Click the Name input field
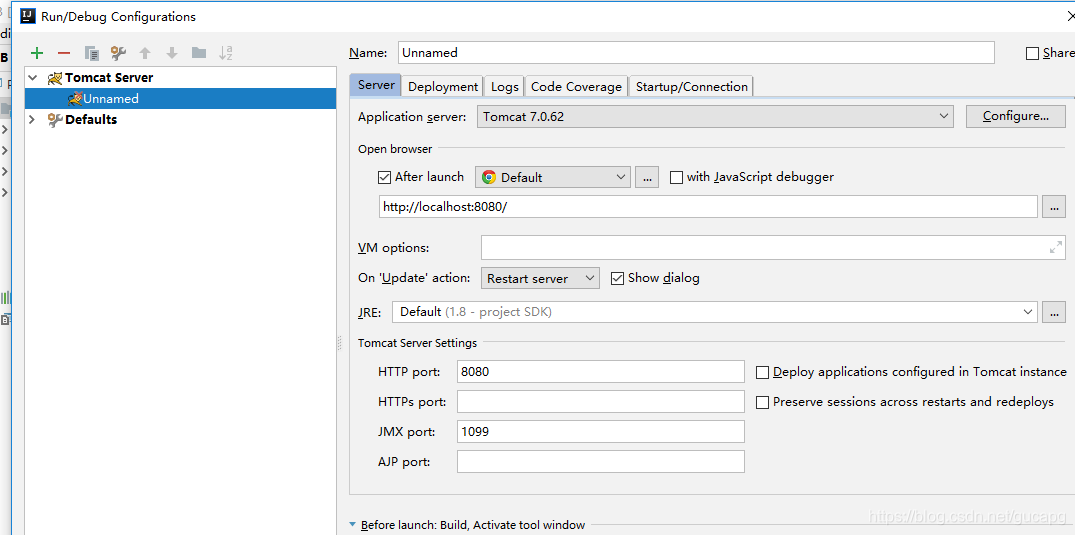This screenshot has height=535, width=1075. pyautogui.click(x=695, y=52)
